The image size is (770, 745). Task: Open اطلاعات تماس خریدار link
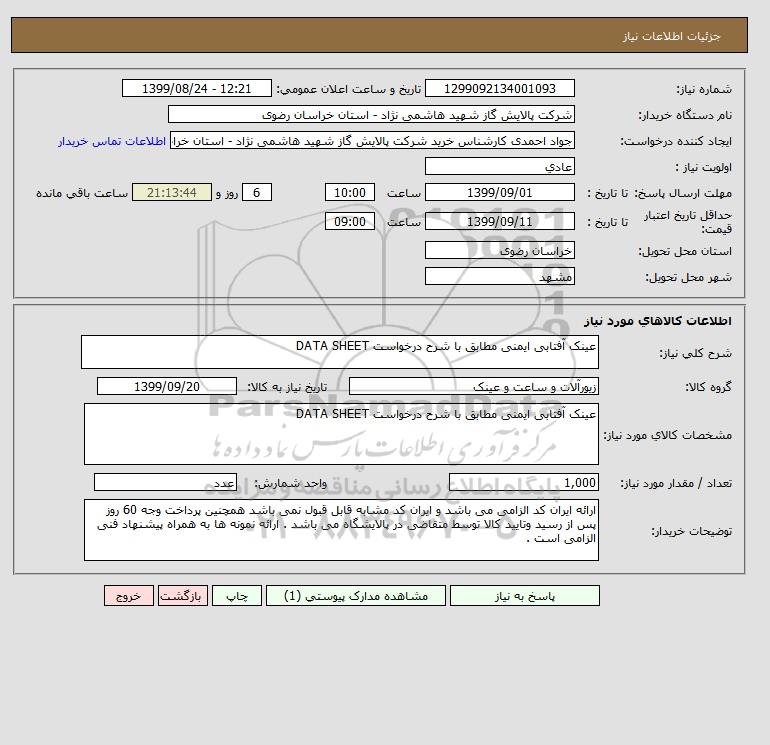tap(112, 141)
